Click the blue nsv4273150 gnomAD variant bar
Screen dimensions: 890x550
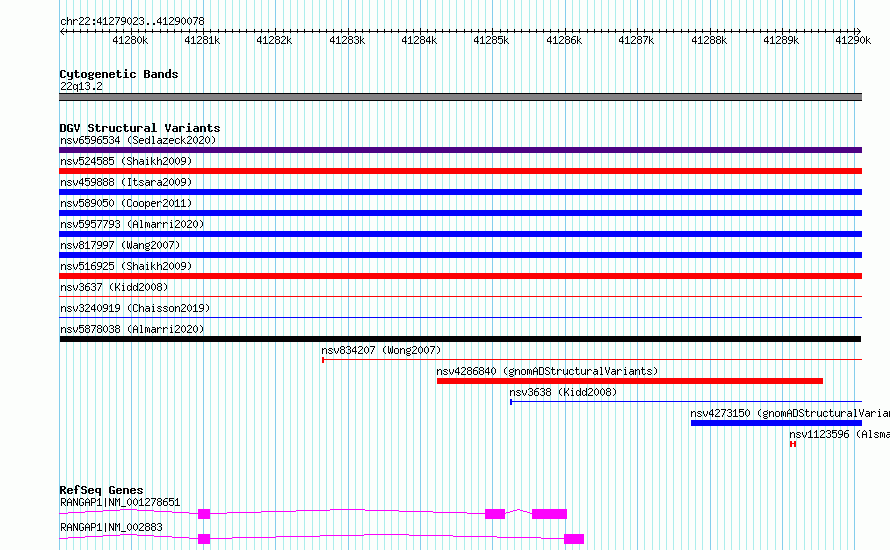(x=776, y=423)
